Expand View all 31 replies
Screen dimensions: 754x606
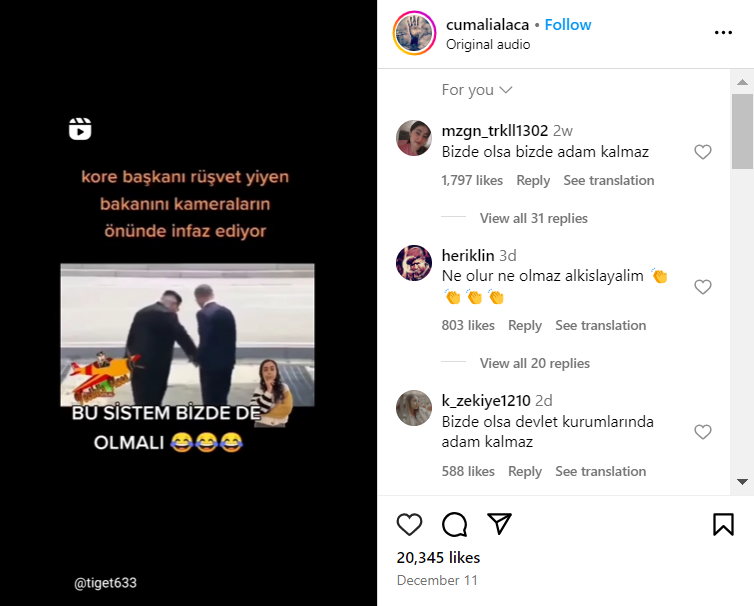pyautogui.click(x=533, y=218)
